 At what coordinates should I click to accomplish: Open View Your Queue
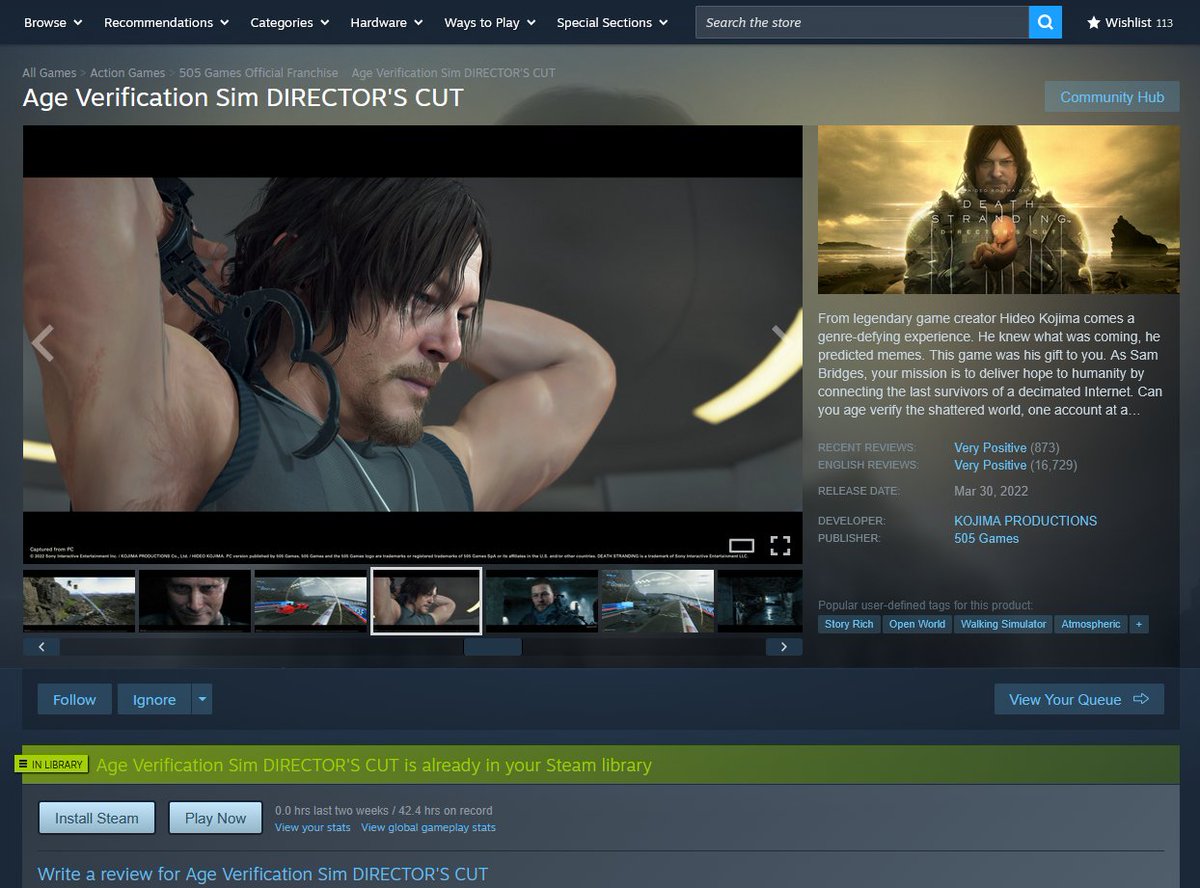[1079, 699]
